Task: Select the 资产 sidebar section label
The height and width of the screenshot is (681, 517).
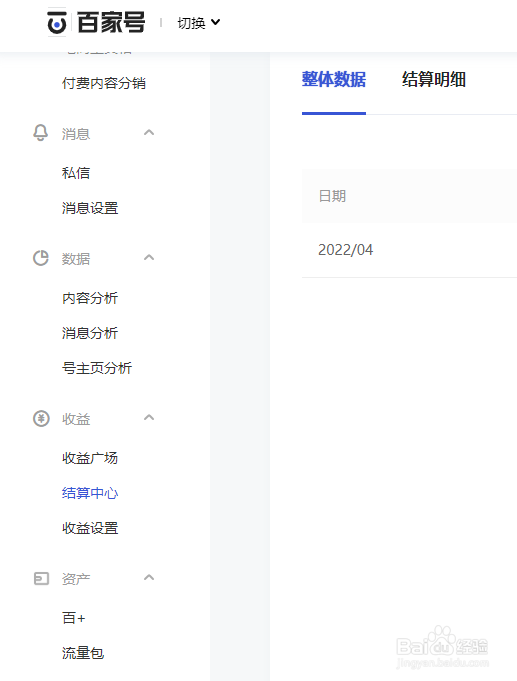Action: (x=76, y=579)
